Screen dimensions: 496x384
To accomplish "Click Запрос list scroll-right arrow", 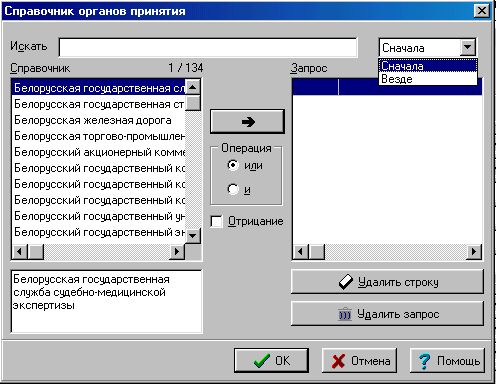I will (474, 251).
